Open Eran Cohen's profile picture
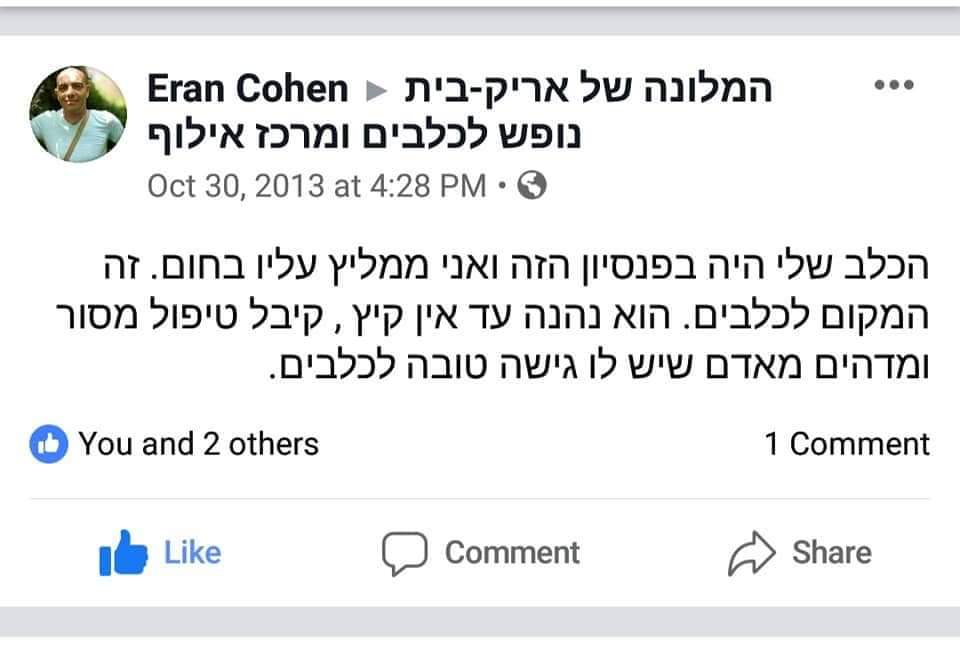This screenshot has width=960, height=660. pyautogui.click(x=78, y=114)
